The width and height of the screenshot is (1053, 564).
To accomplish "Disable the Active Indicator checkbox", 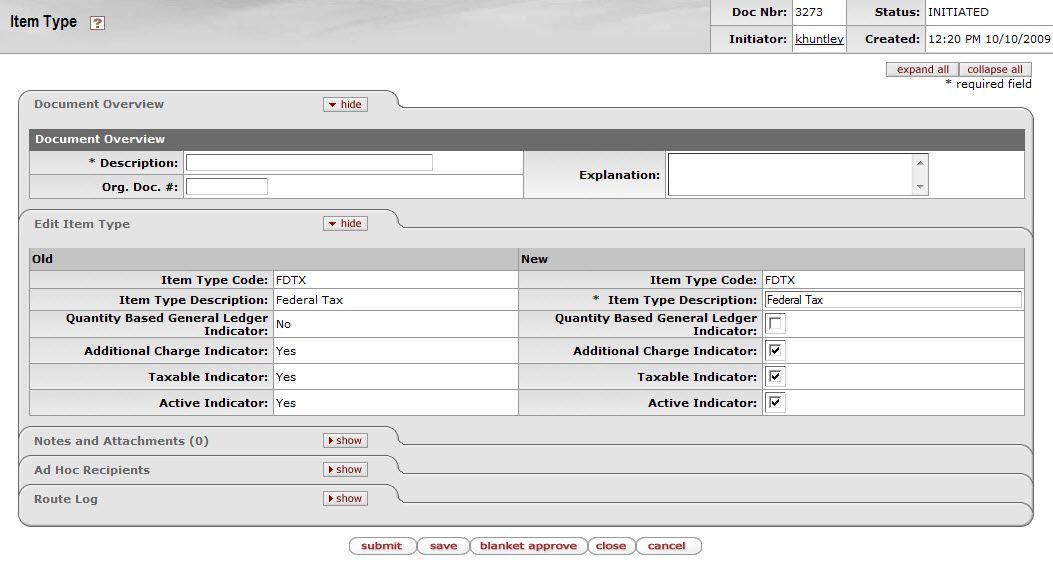I will coord(776,403).
